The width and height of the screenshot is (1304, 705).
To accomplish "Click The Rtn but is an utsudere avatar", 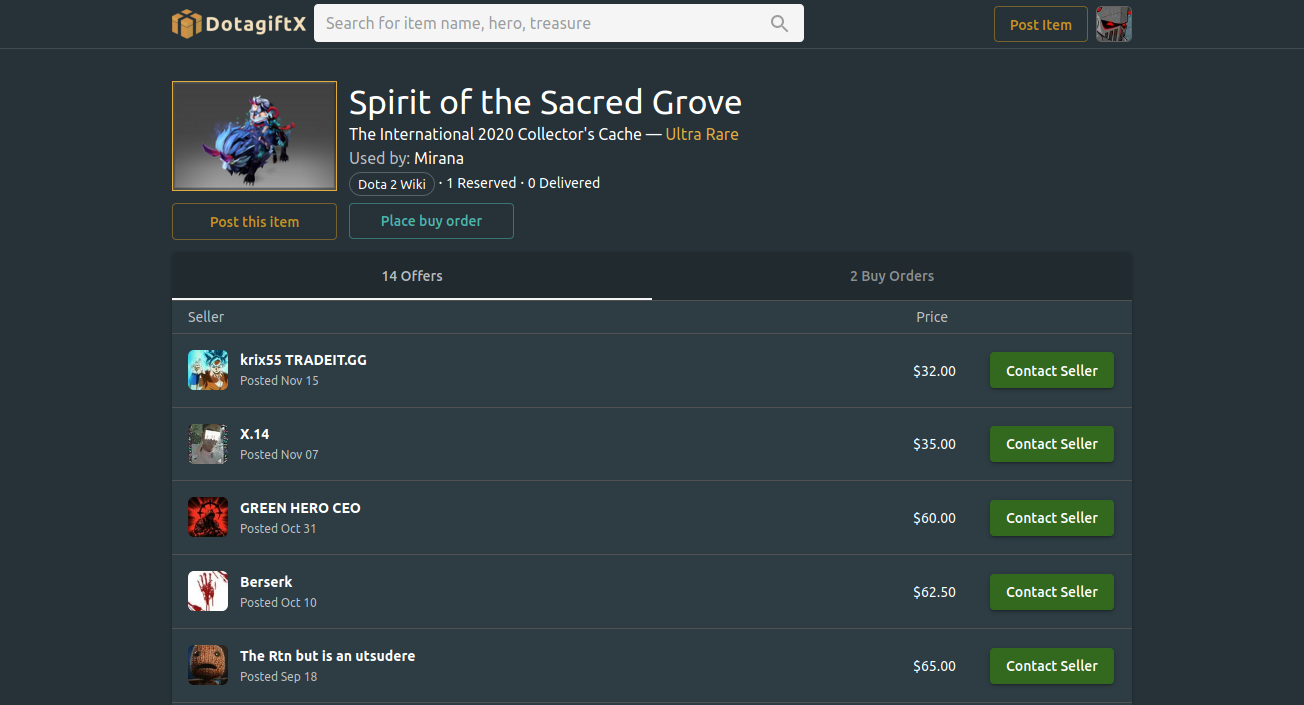I will [208, 666].
